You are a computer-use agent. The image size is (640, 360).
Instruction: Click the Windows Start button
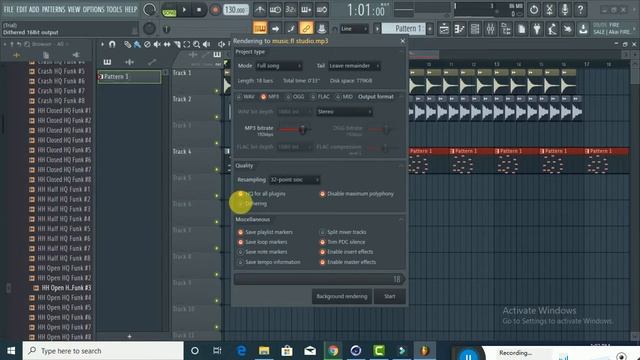coord(11,351)
